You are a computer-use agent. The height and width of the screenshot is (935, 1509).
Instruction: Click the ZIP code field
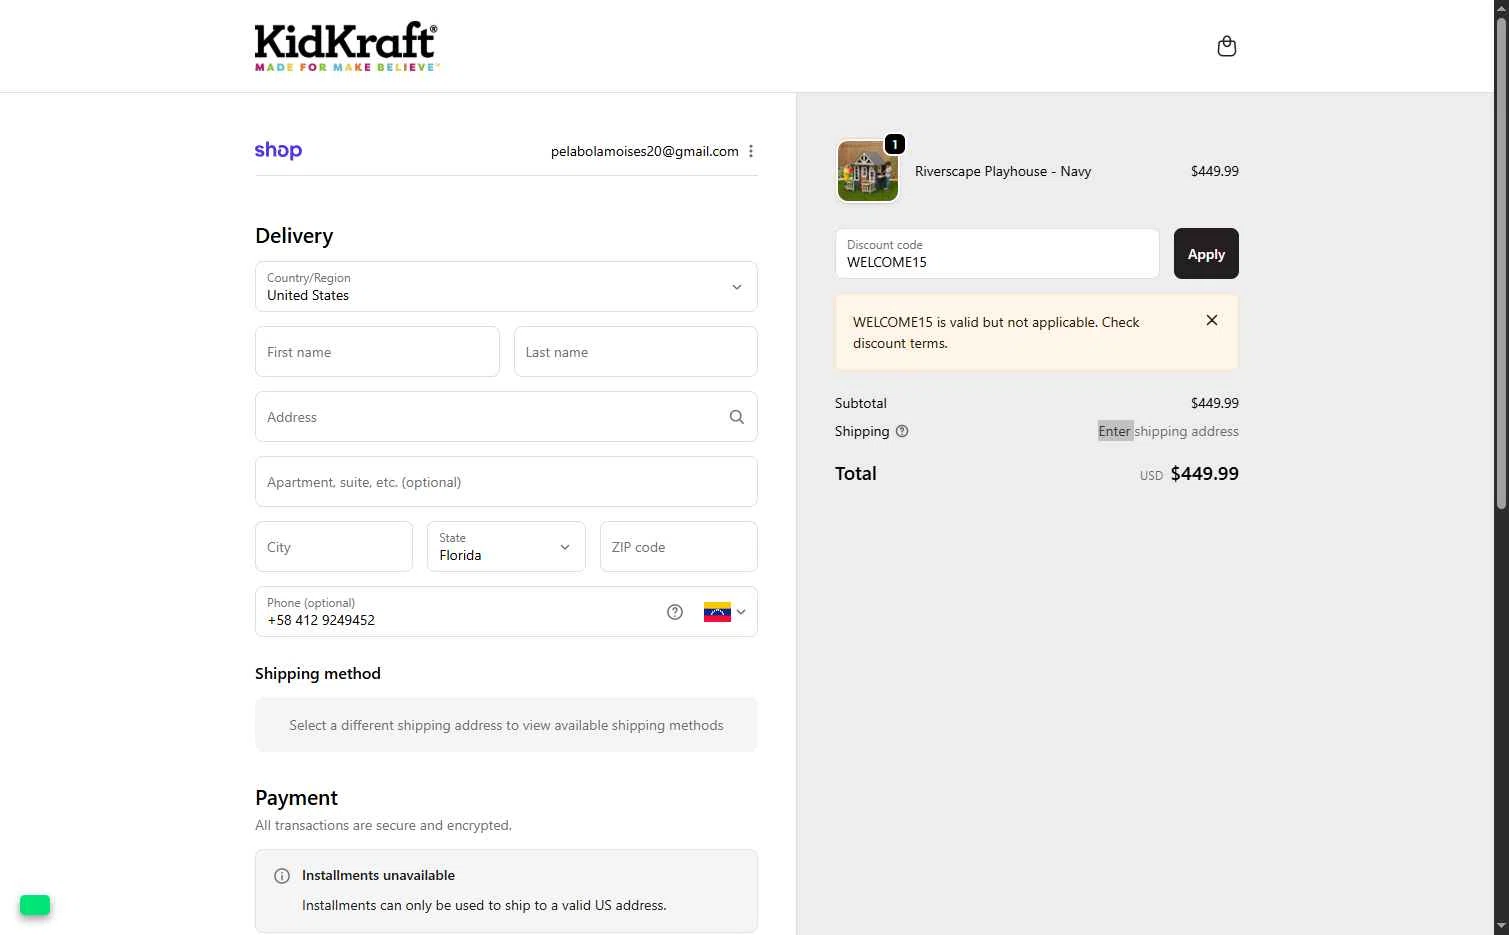coord(678,547)
